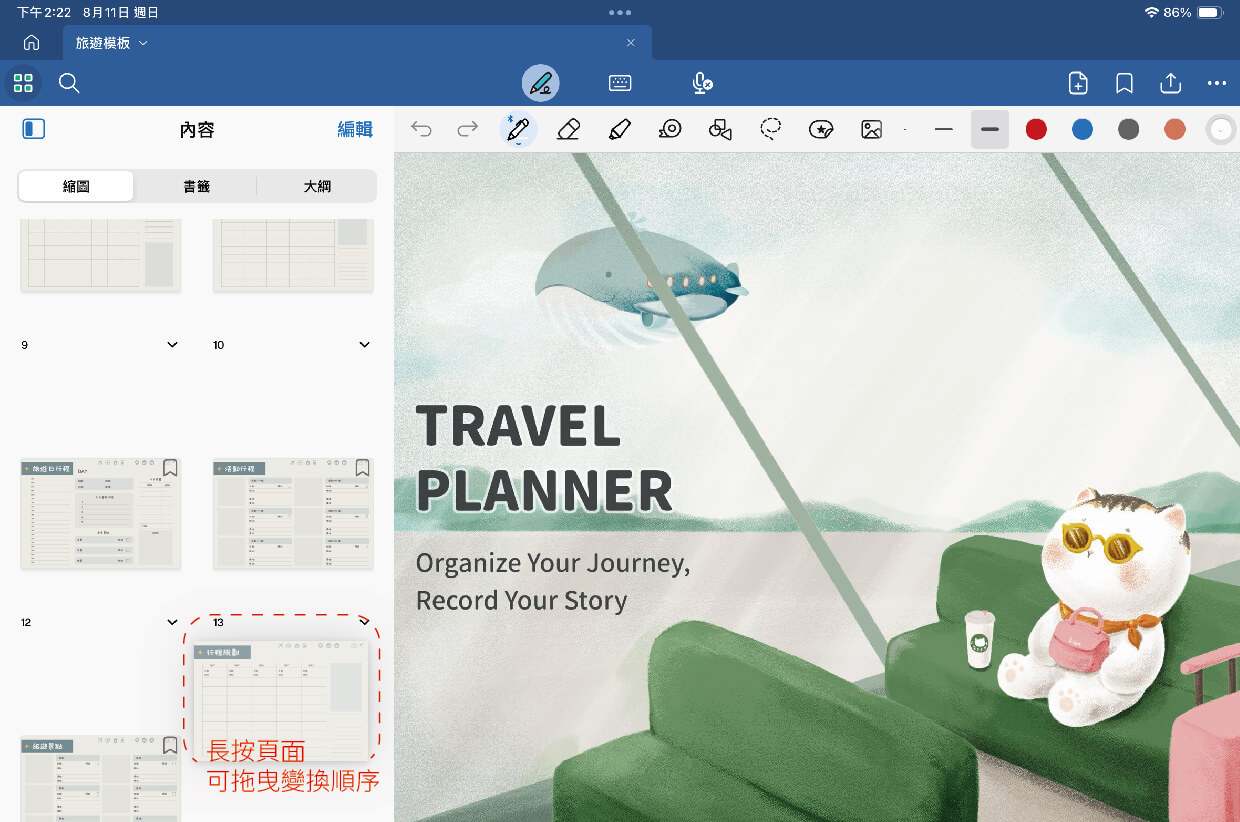Pick the orange pen color

(x=1175, y=129)
